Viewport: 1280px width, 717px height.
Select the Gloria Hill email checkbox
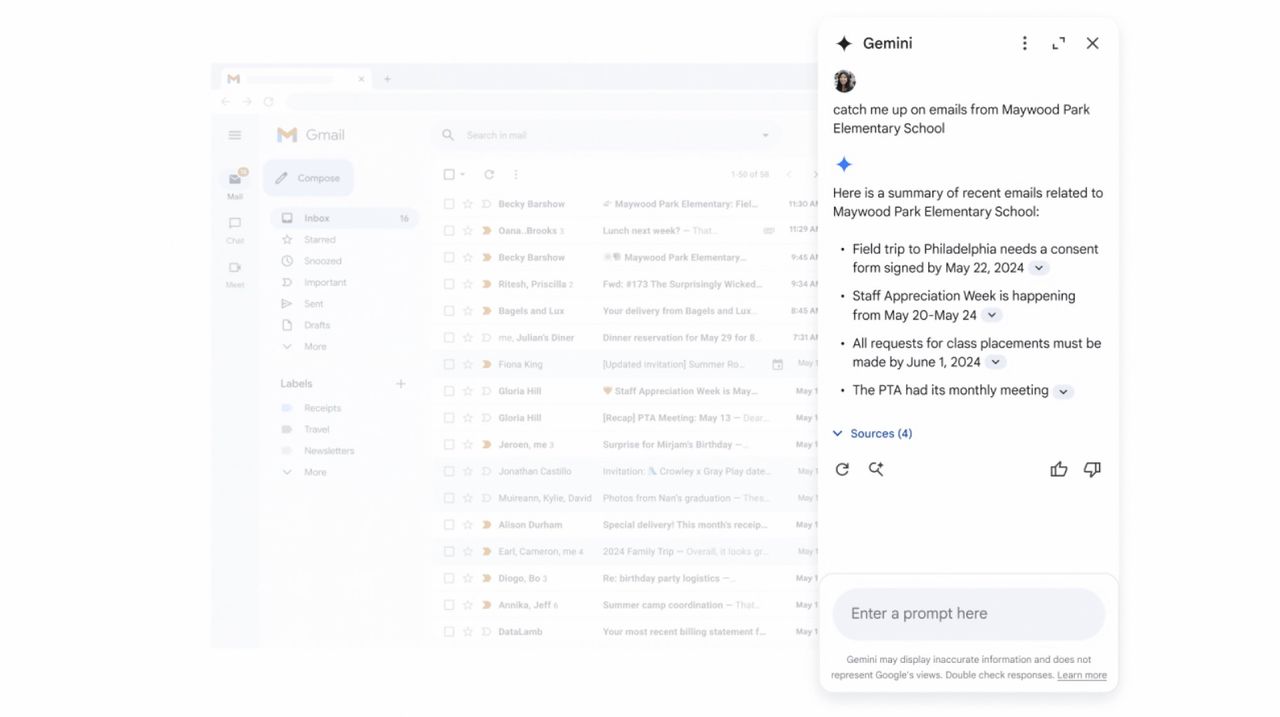[448, 390]
